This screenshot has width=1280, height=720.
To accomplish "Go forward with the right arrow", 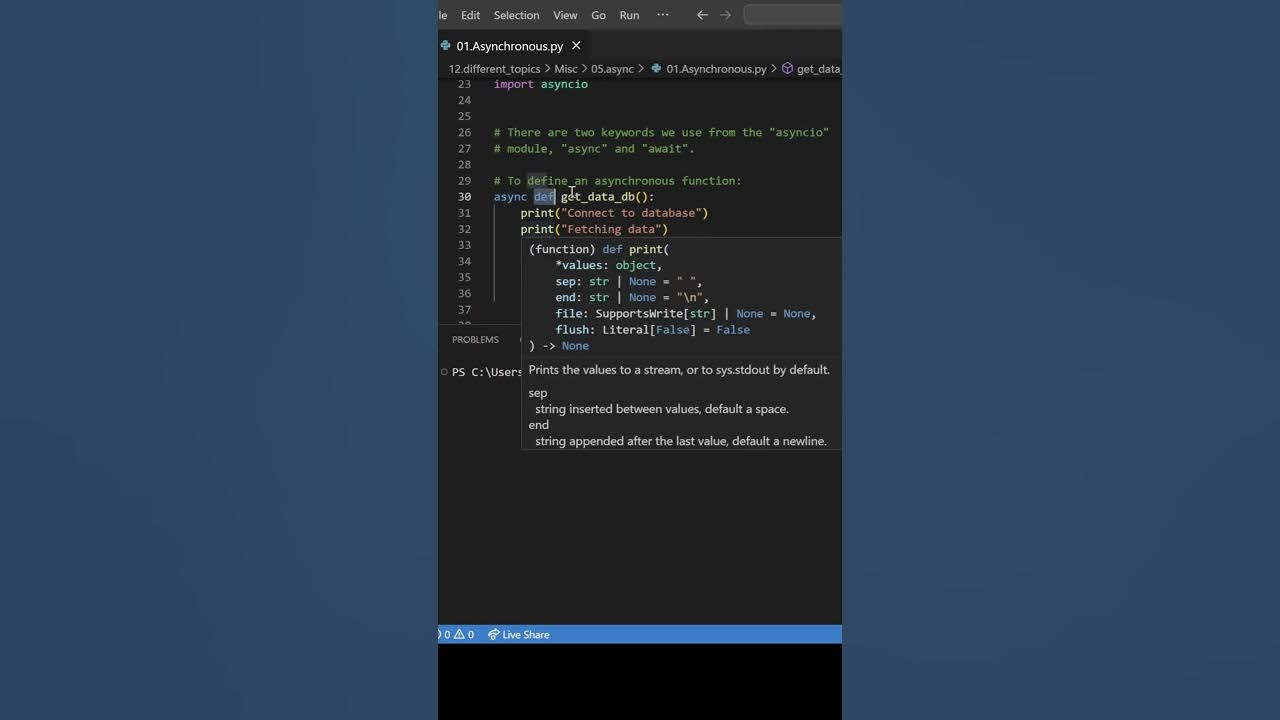I will [x=726, y=15].
